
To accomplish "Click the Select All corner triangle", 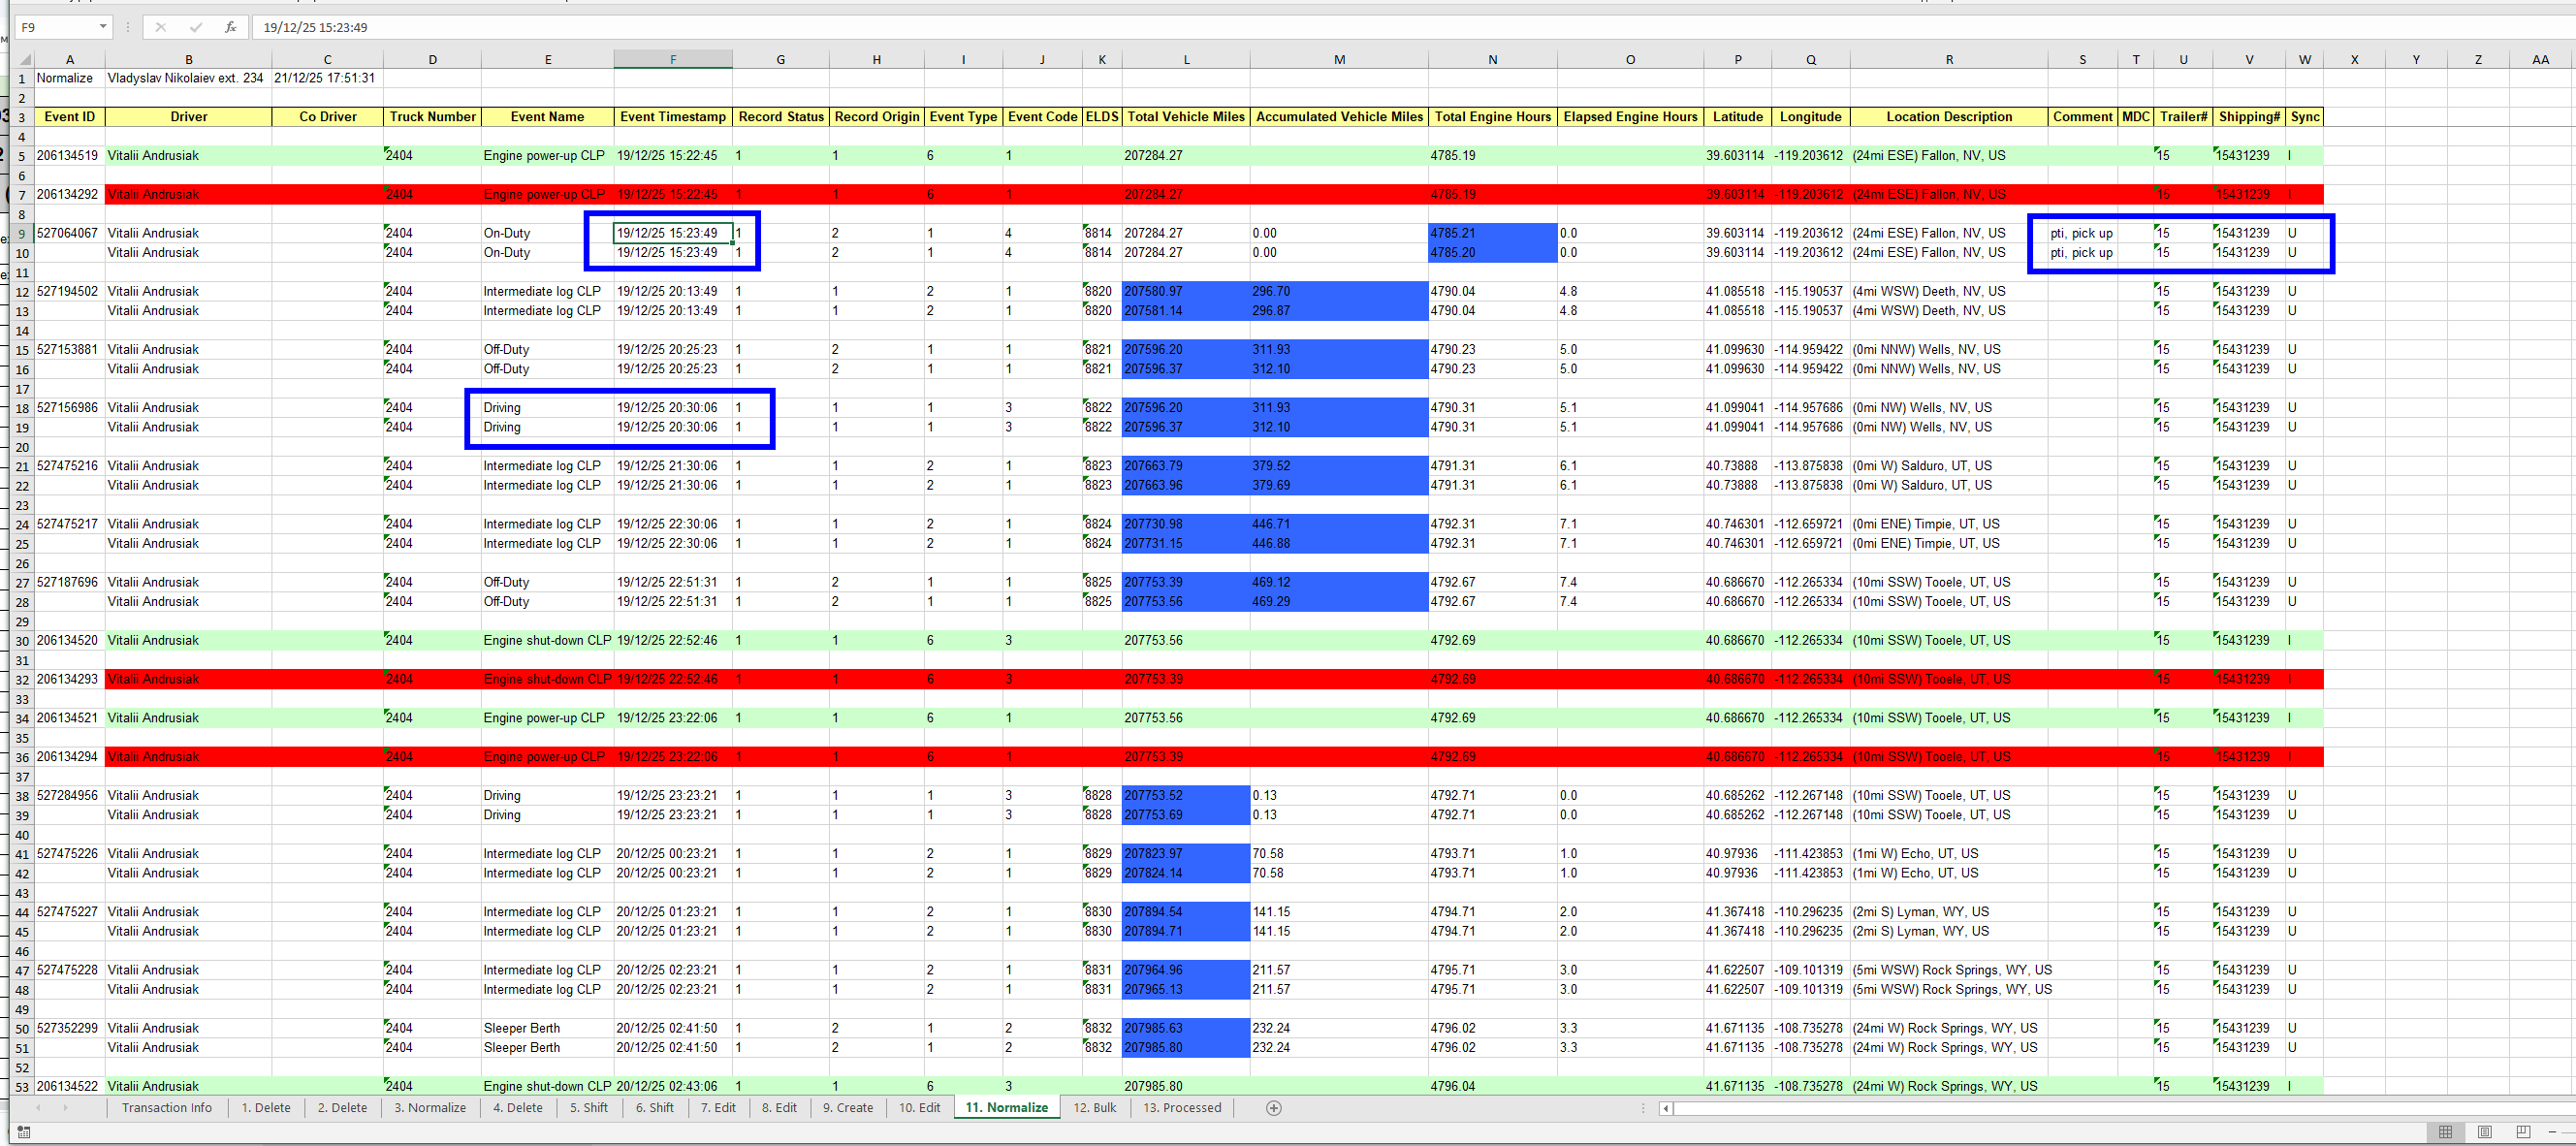I will pos(23,59).
